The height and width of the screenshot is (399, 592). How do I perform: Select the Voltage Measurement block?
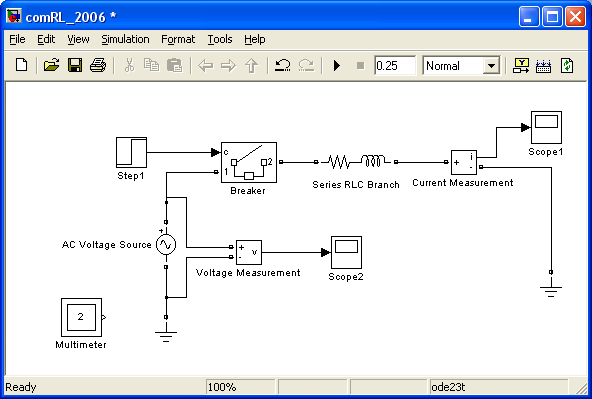point(249,252)
